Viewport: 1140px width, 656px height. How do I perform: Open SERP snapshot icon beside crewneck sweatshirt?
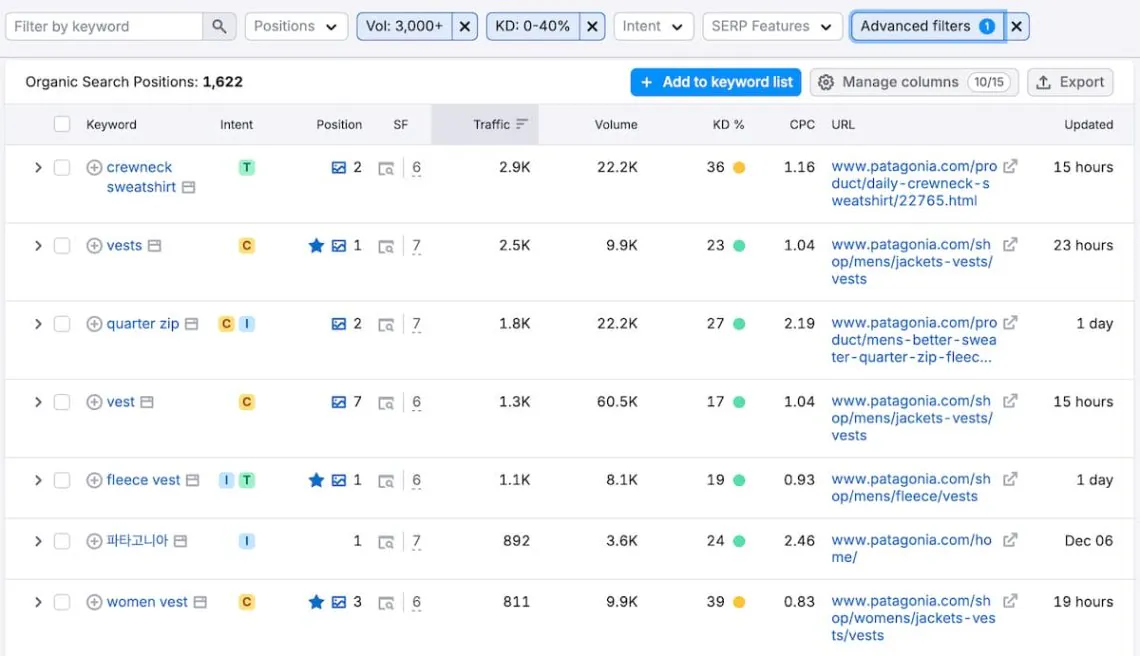(x=188, y=187)
